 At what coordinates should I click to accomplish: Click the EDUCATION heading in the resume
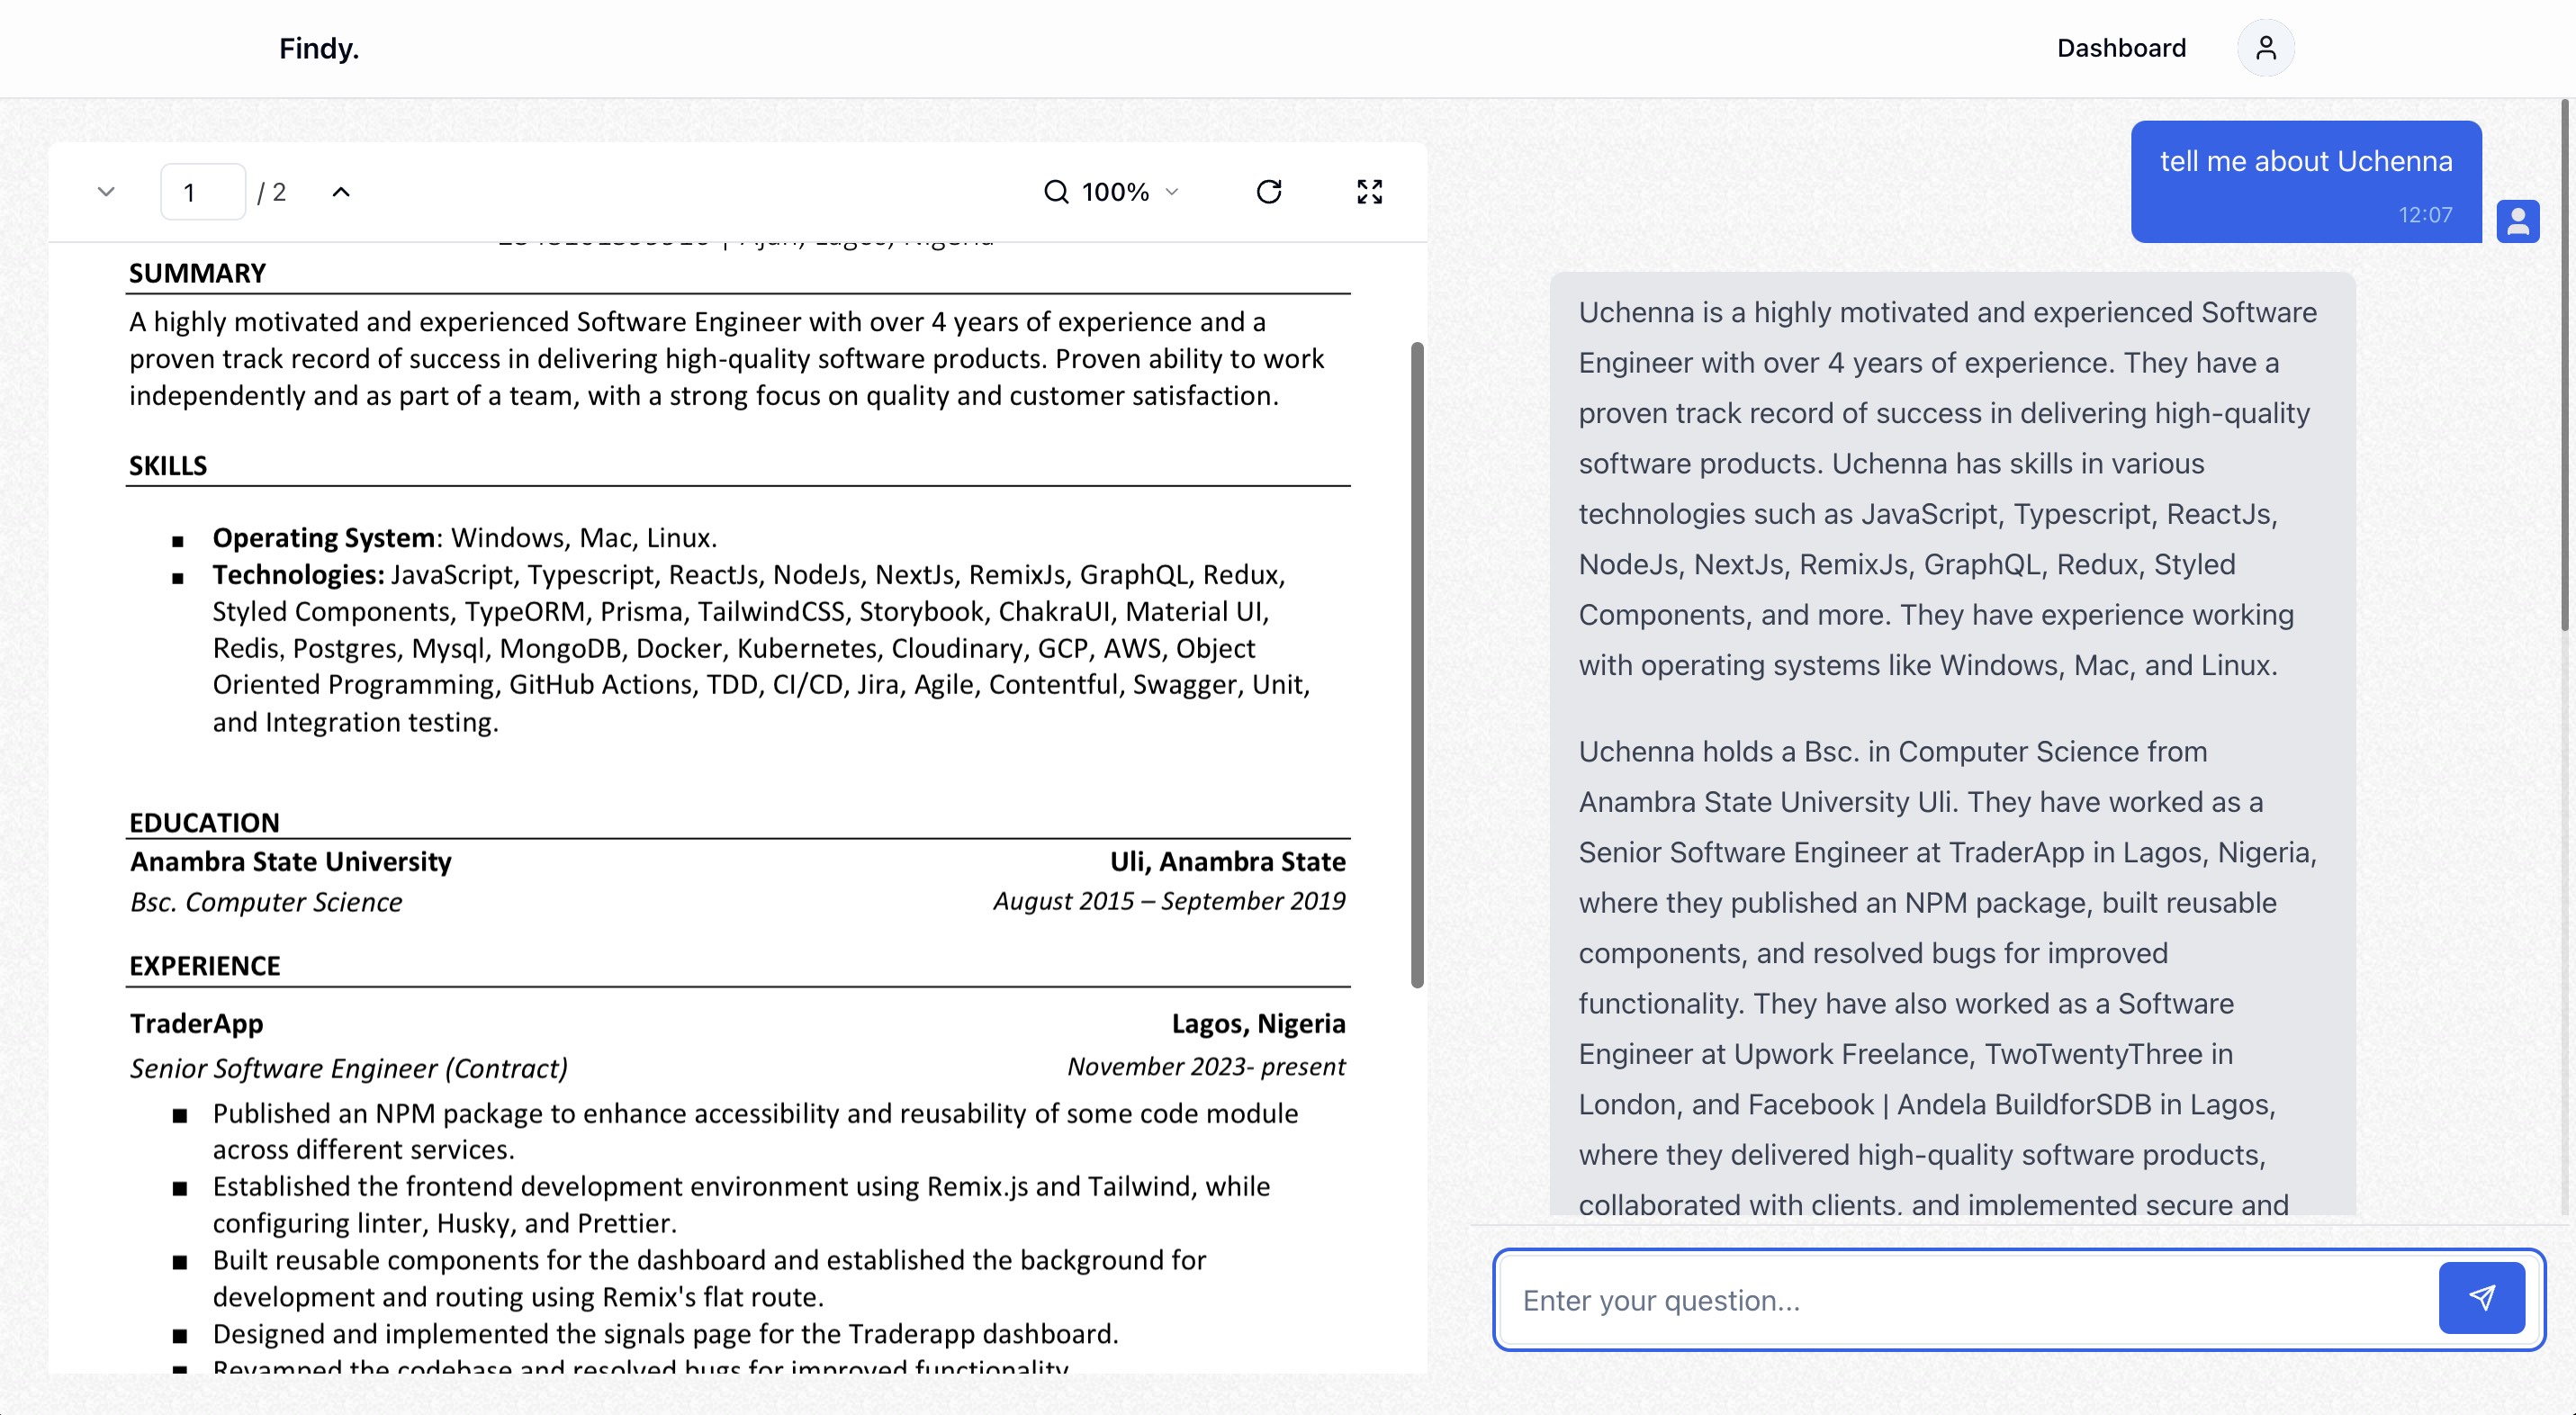coord(204,822)
